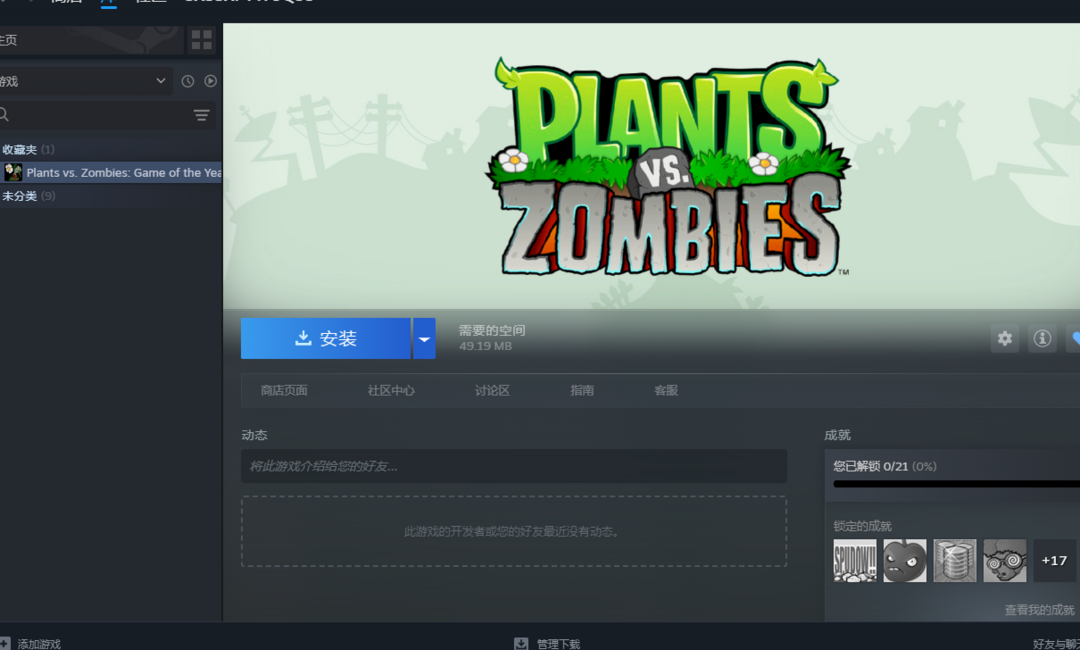Click the clock icon for recent games

pyautogui.click(x=187, y=81)
